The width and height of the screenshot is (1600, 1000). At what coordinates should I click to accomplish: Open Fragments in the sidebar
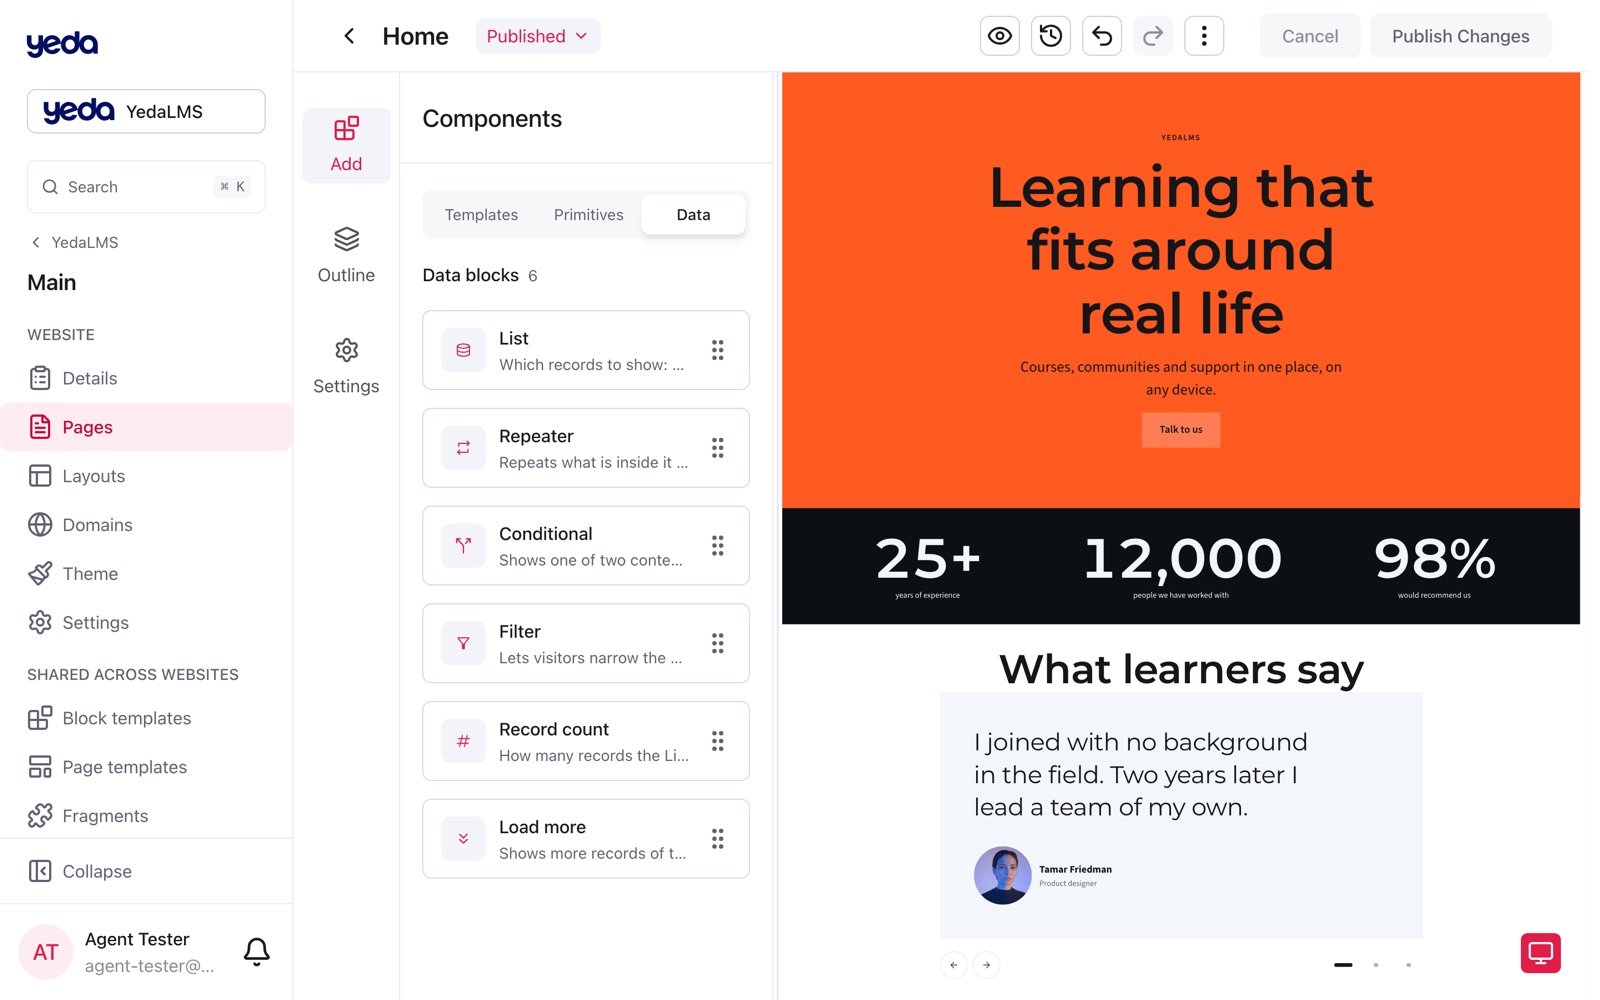coord(146,816)
